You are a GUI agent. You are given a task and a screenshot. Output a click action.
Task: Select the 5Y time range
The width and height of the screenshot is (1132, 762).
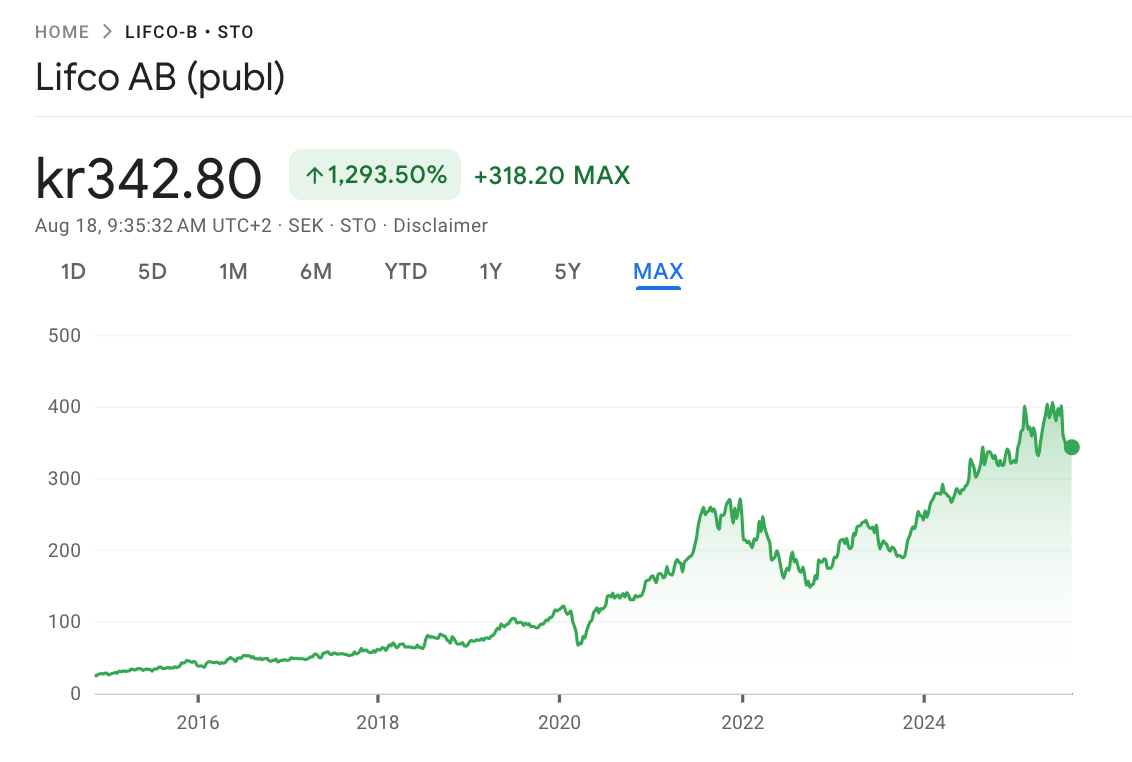tap(567, 271)
